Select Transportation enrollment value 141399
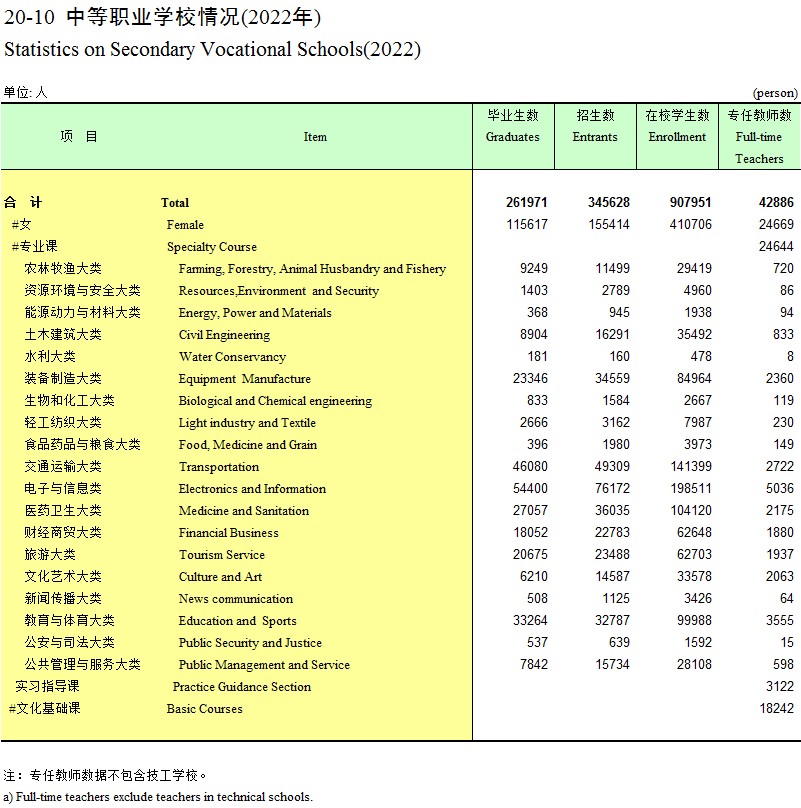This screenshot has height=808, width=801. coord(691,466)
